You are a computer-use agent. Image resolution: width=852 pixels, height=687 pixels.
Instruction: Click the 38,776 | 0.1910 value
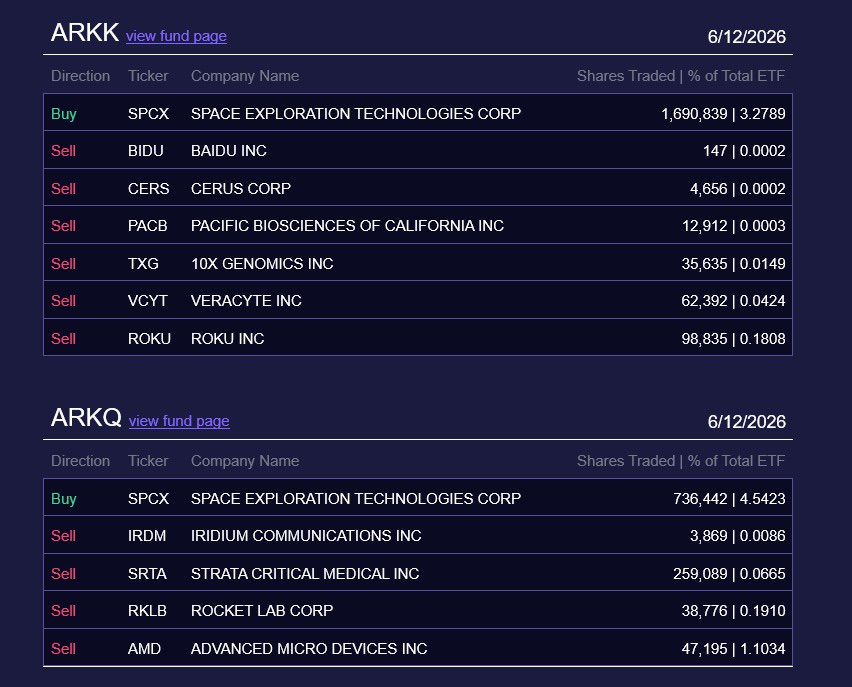734,610
